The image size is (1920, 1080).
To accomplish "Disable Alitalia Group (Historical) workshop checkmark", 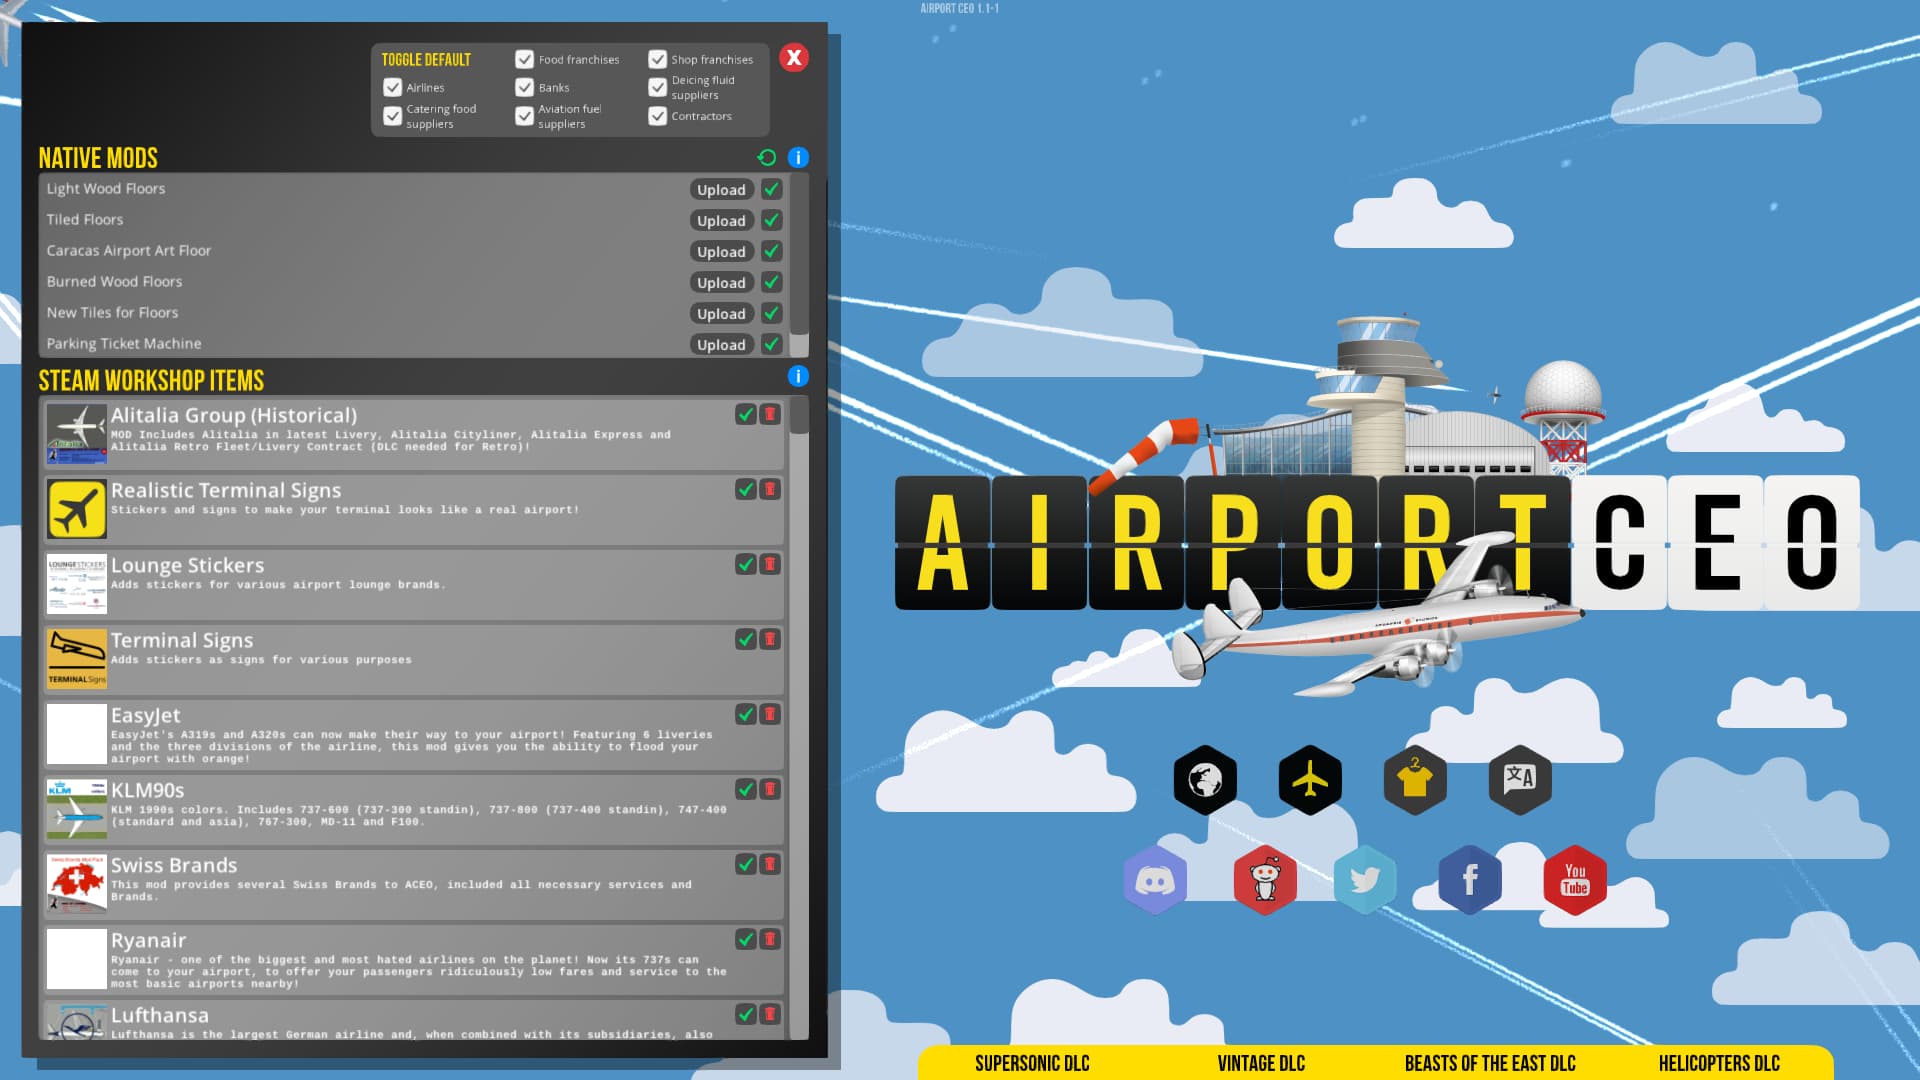I will point(746,414).
